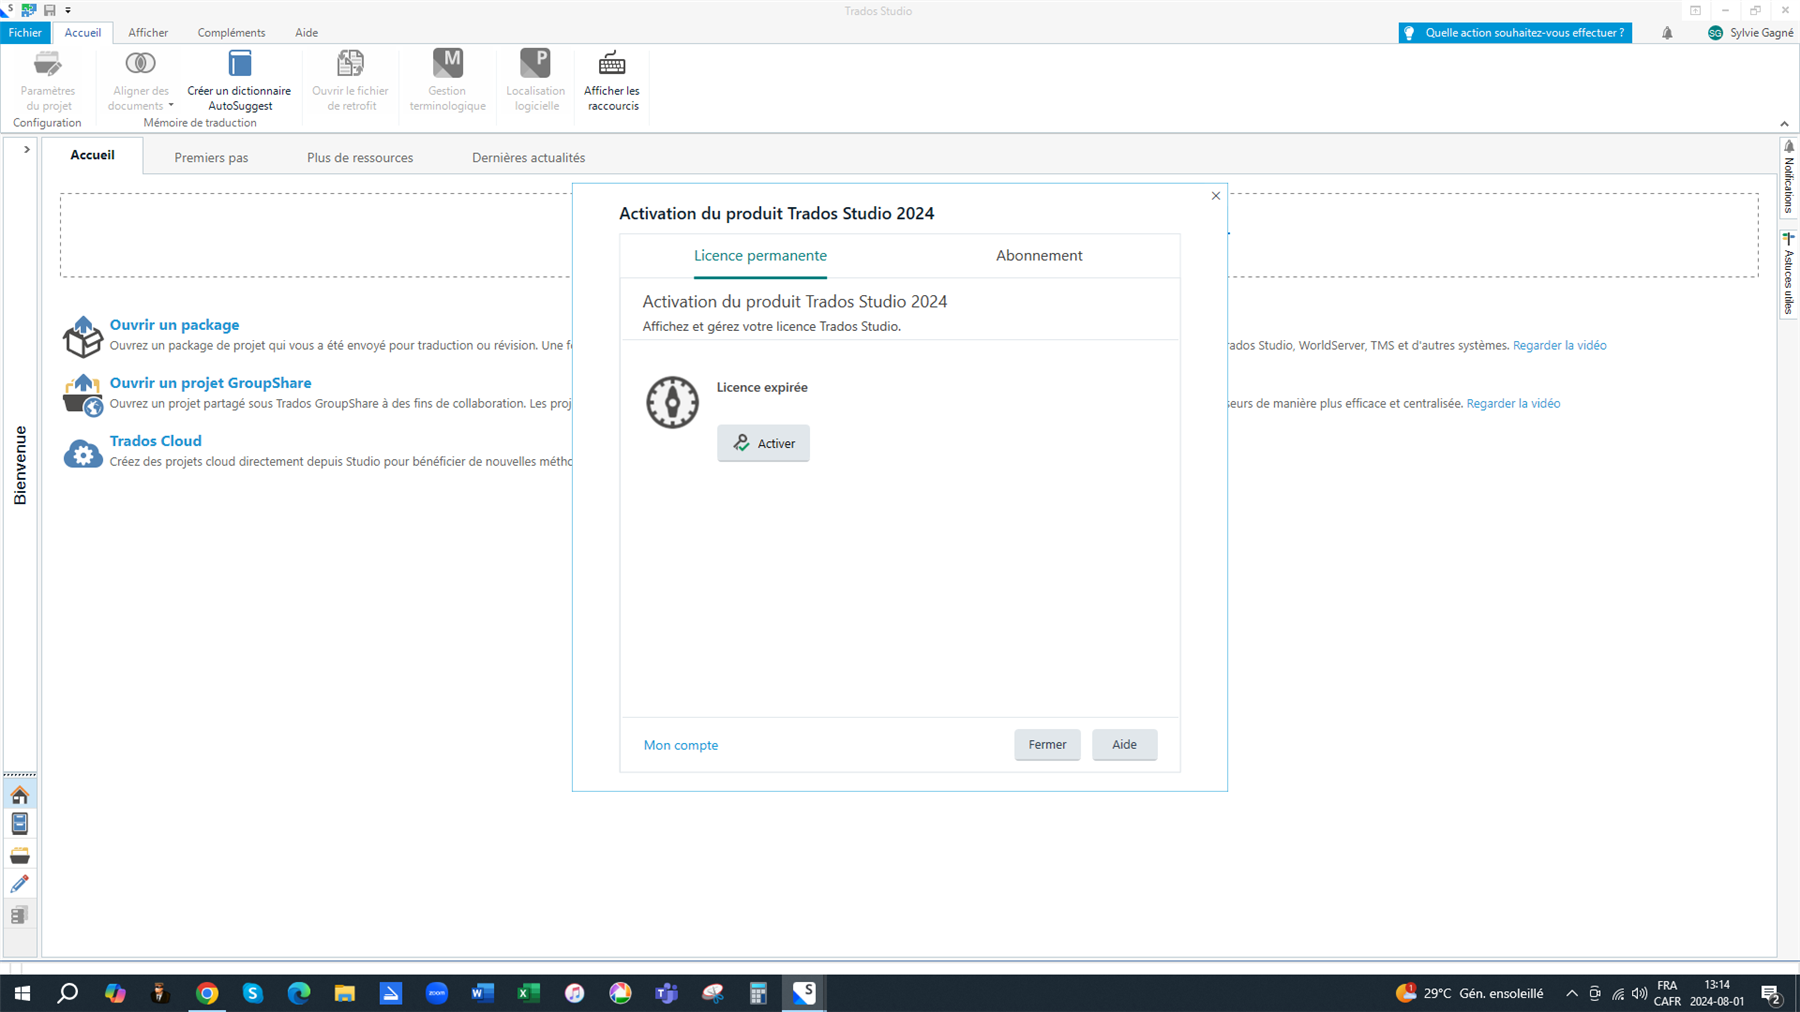This screenshot has width=1800, height=1012.
Task: Open the Aide ribbon tab
Action: pos(306,33)
